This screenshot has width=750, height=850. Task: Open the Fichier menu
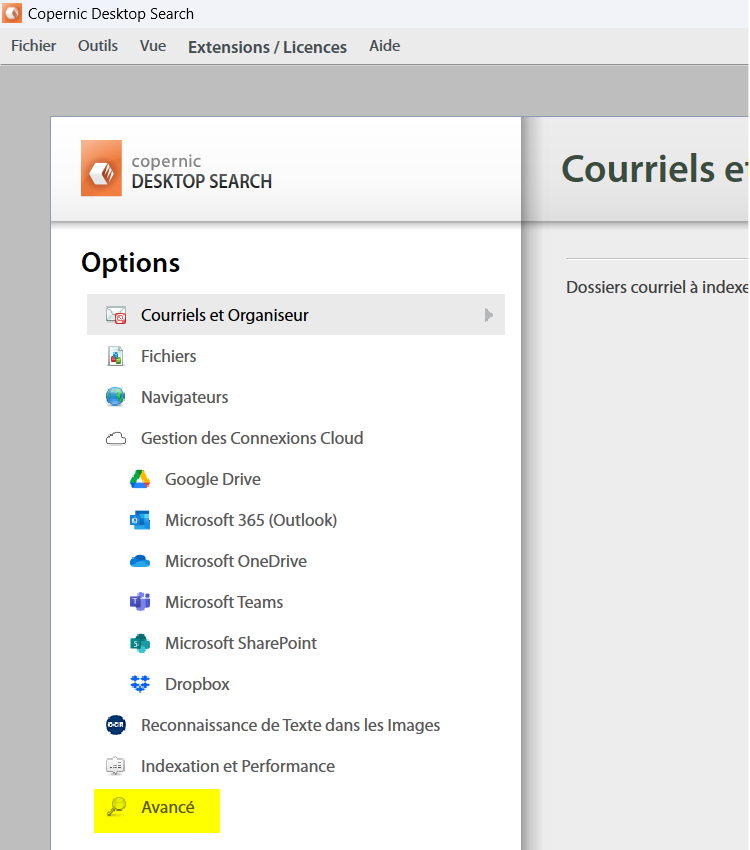[x=34, y=46]
